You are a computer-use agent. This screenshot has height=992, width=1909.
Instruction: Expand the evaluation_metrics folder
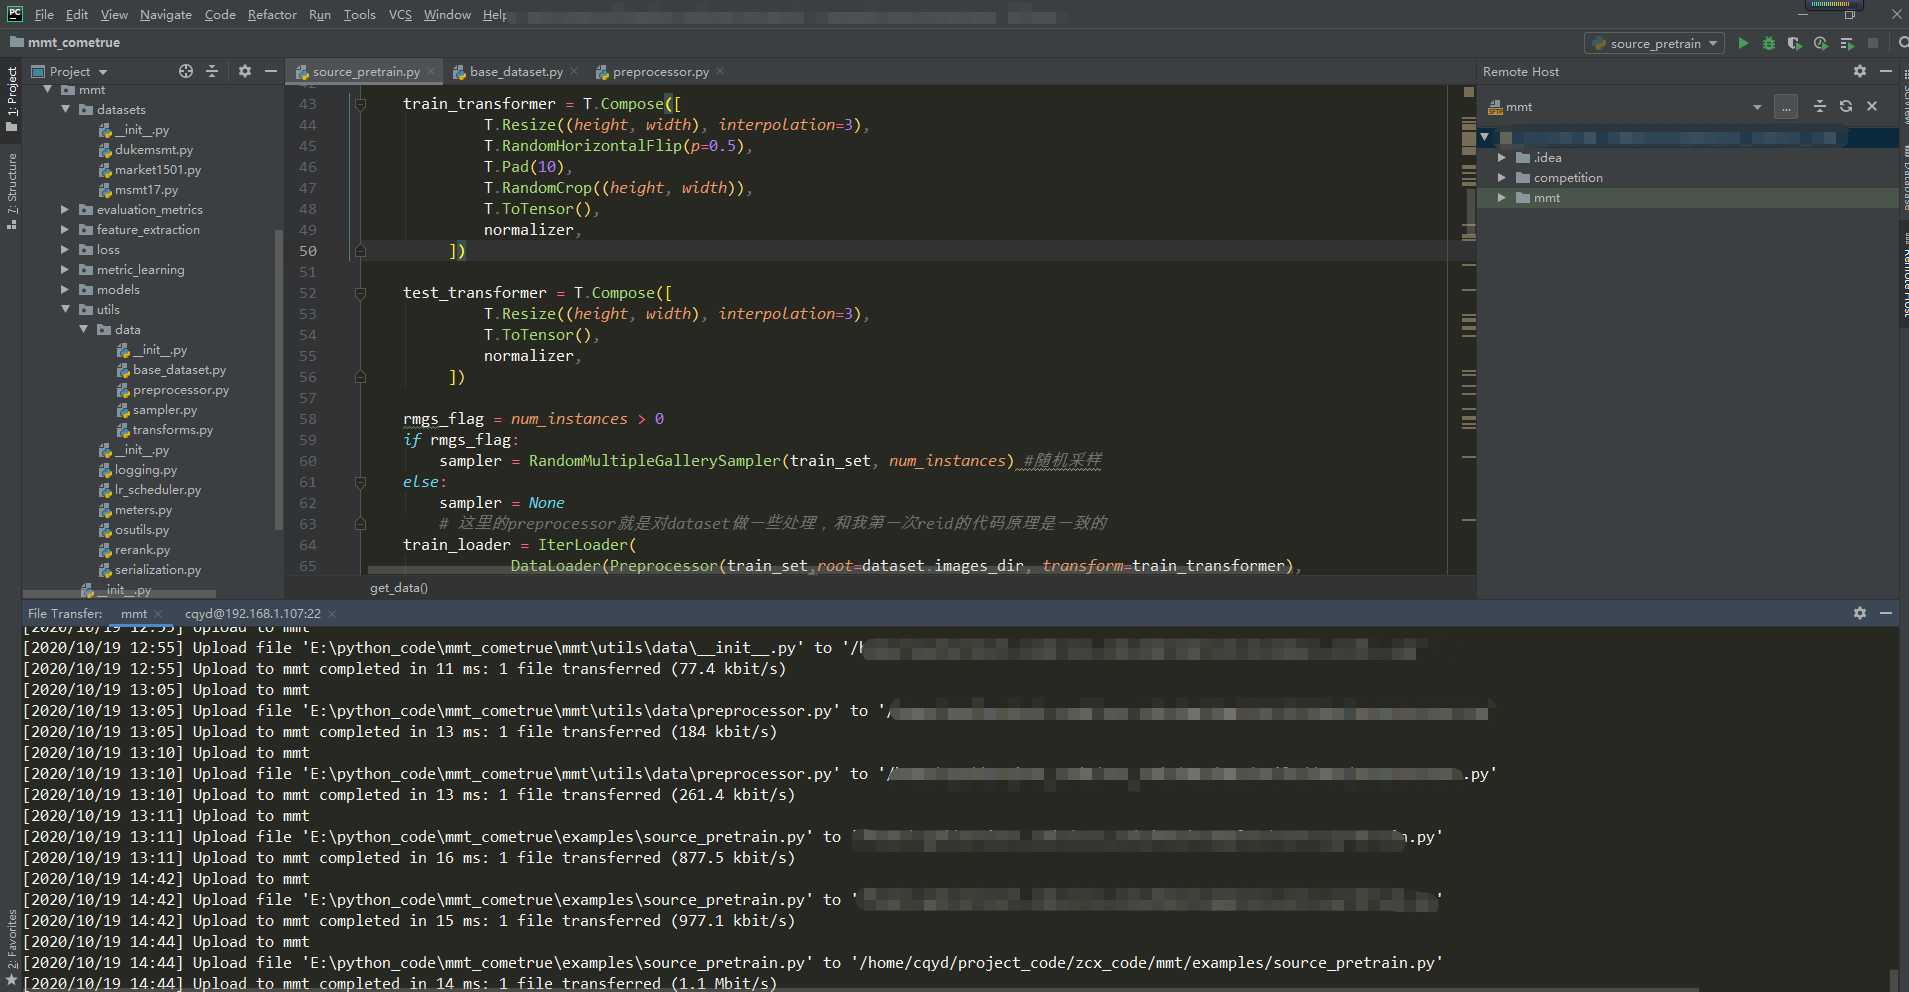coord(65,210)
